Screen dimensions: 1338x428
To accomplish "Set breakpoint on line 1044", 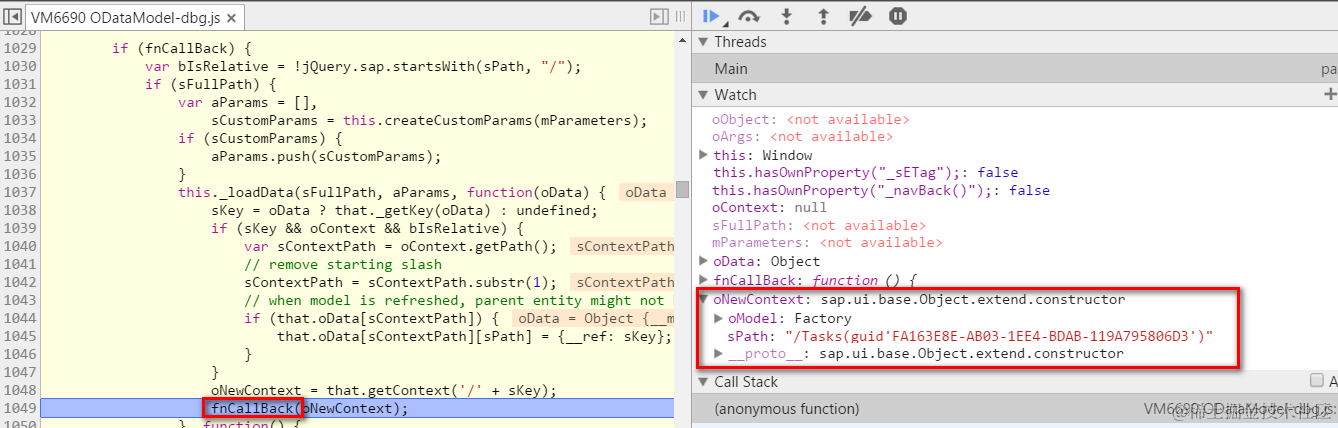I will tap(20, 318).
